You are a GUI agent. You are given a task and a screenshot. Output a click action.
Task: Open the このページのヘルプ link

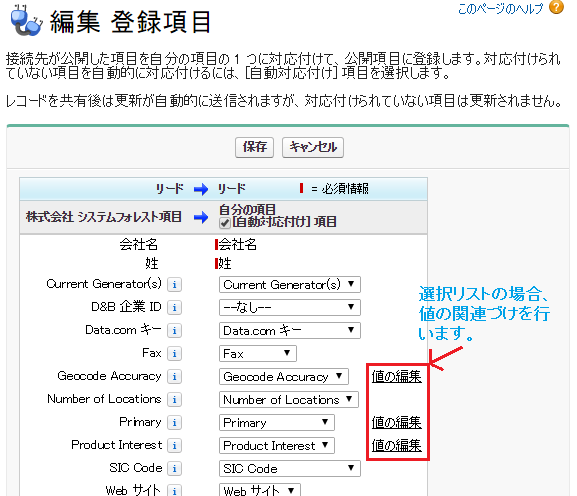coord(500,8)
